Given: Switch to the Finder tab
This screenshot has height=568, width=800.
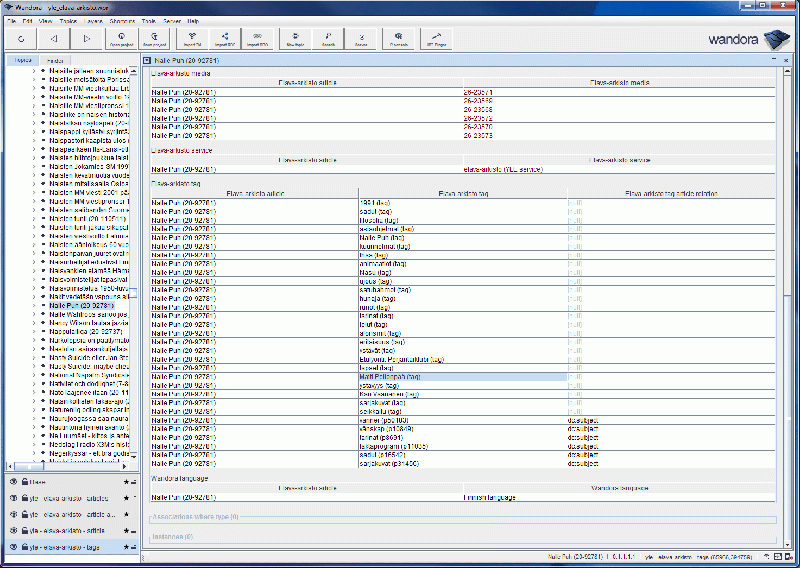Looking at the screenshot, I should (x=54, y=61).
